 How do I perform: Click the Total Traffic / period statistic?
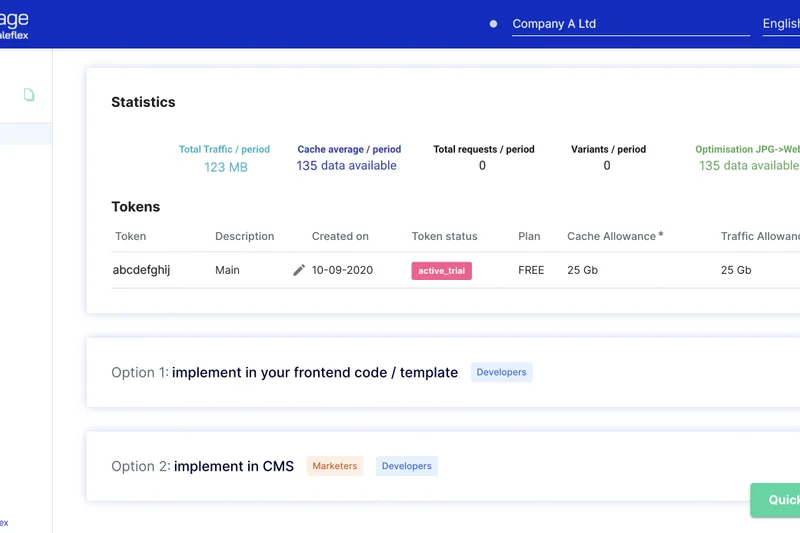(x=225, y=158)
